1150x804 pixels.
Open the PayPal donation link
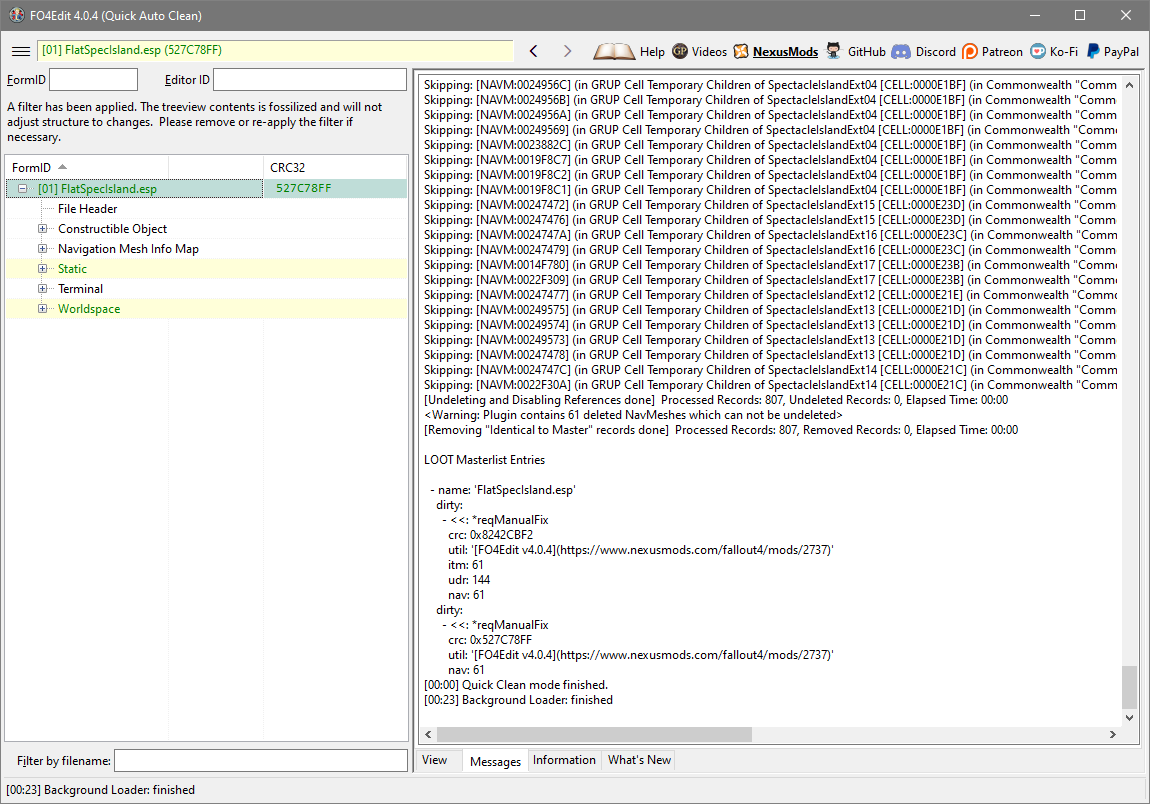point(1094,51)
